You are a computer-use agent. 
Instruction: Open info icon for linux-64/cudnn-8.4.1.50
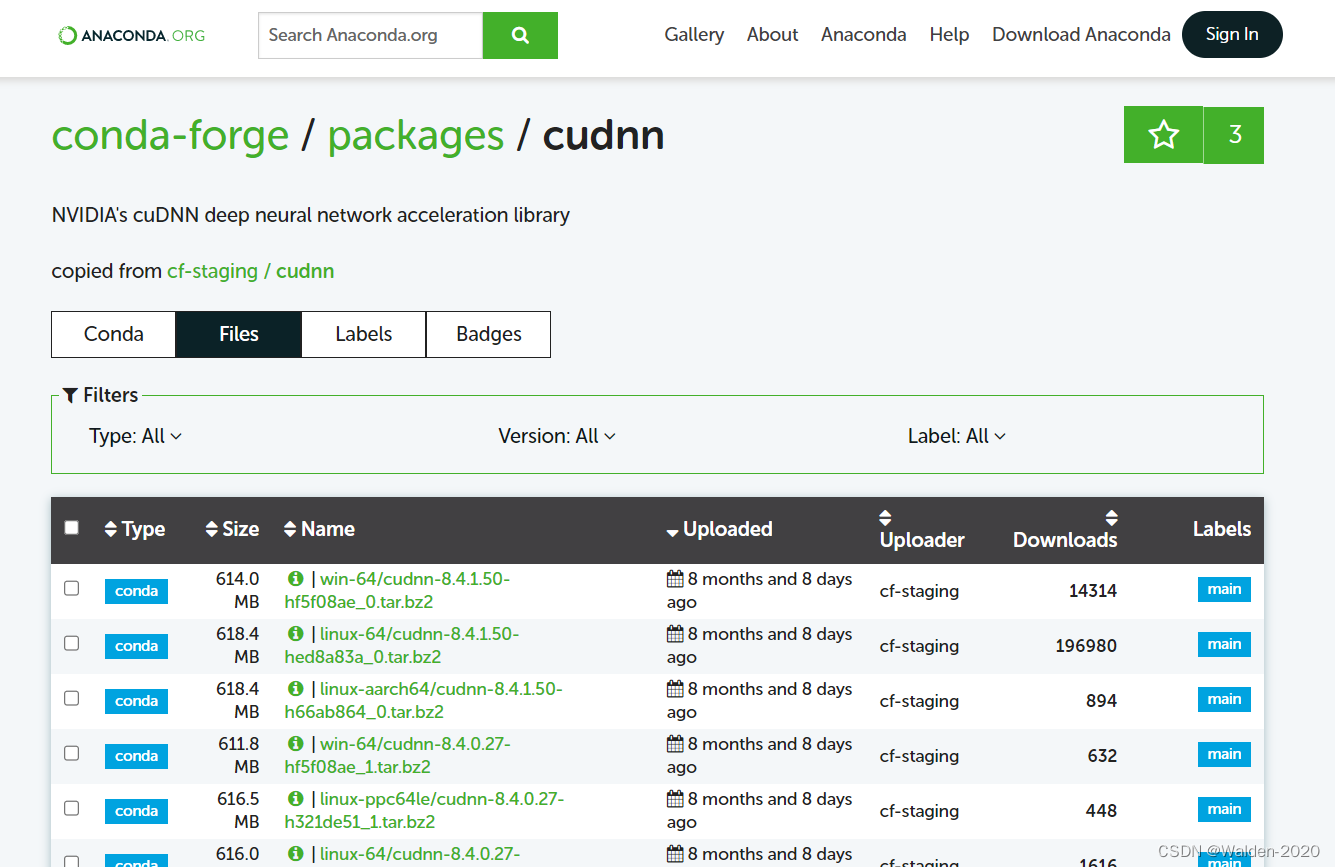(x=295, y=634)
